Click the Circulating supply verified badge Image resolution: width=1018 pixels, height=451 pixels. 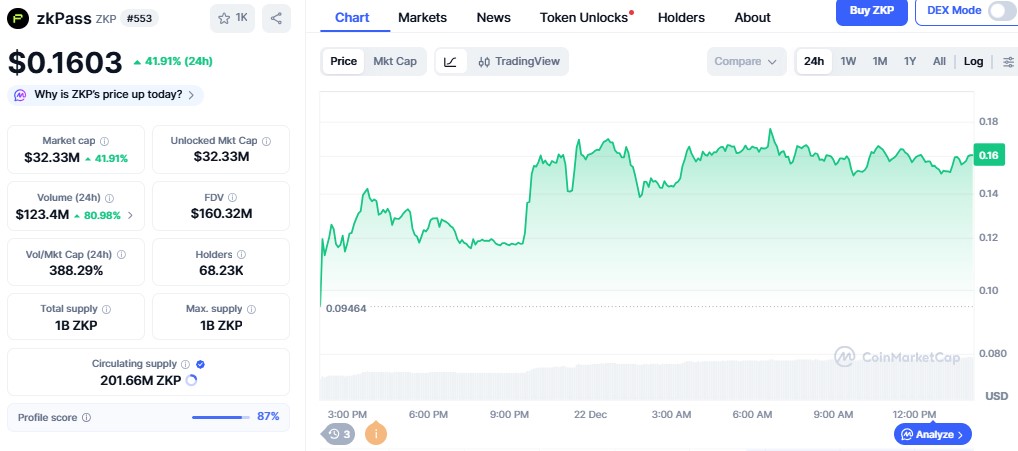tap(200, 365)
